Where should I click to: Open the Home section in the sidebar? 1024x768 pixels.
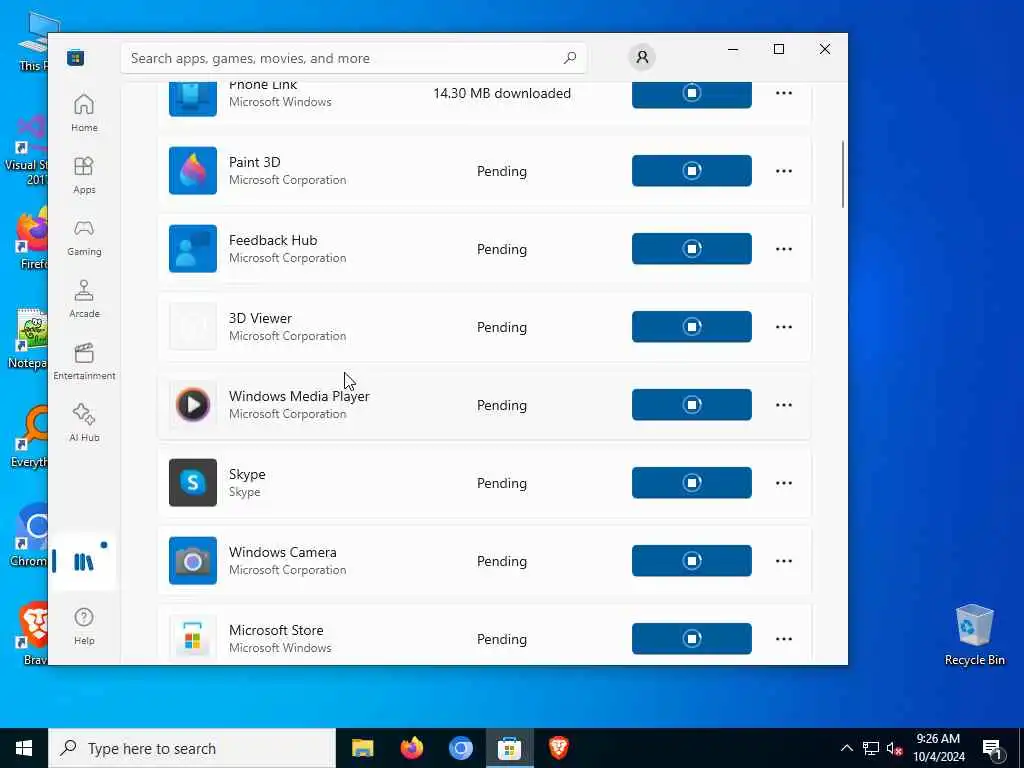tap(84, 113)
